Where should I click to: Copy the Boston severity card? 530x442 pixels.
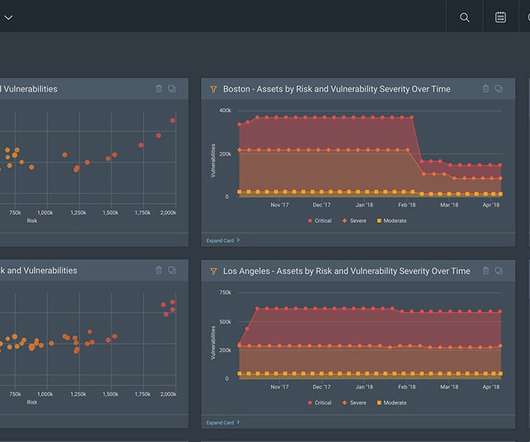[x=499, y=89]
